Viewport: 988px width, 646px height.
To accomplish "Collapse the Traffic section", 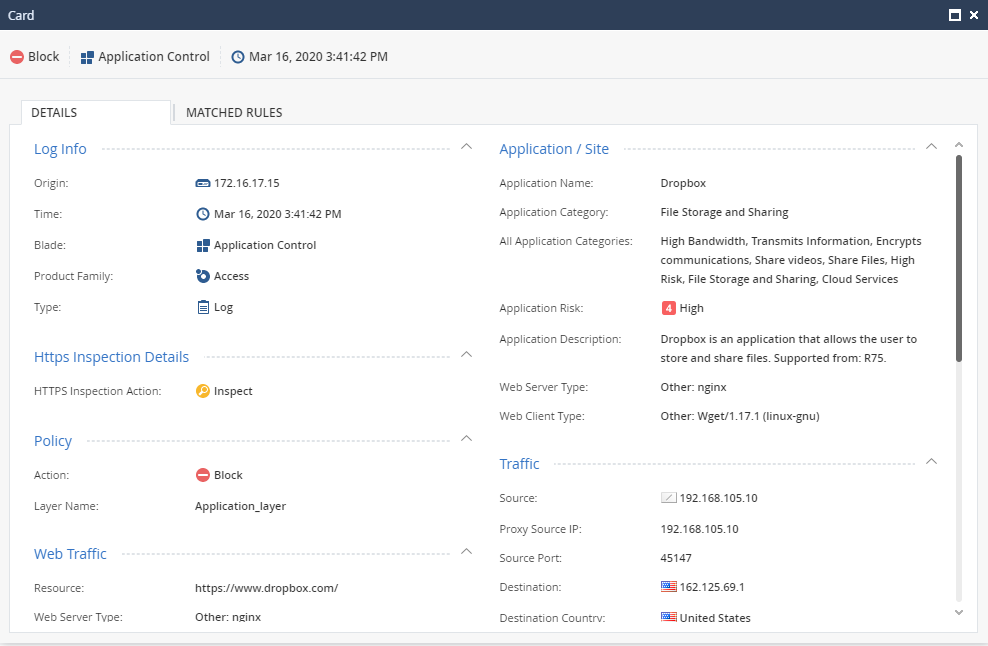I will coord(931,461).
